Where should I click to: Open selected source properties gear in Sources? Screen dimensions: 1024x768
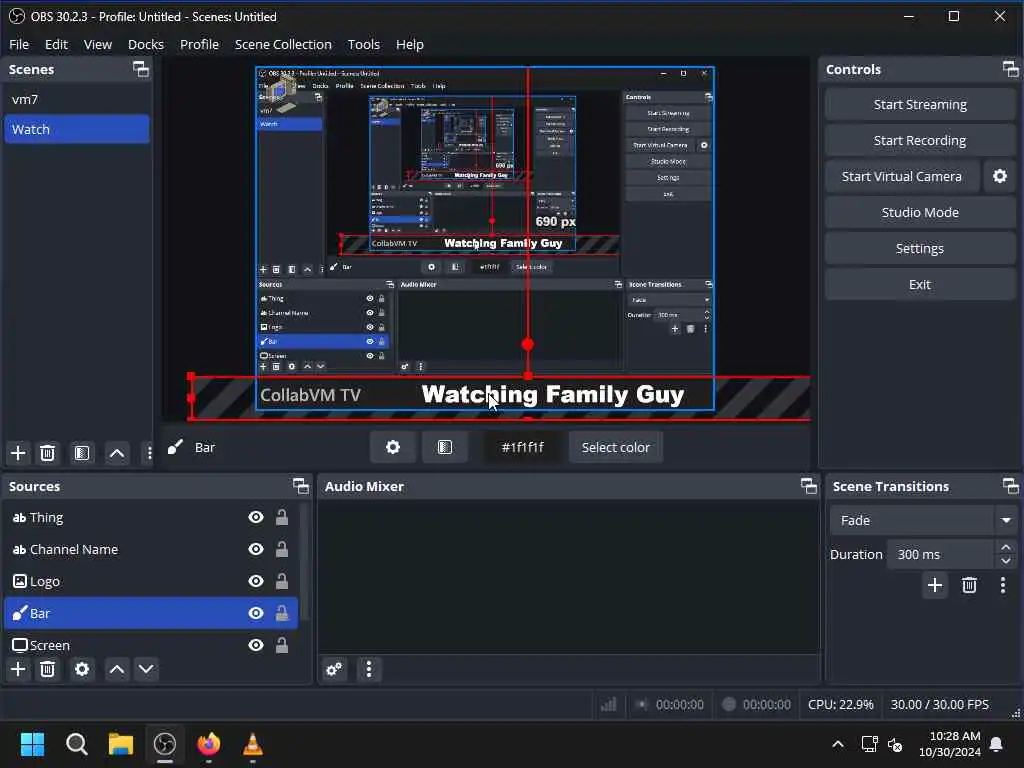tap(82, 669)
